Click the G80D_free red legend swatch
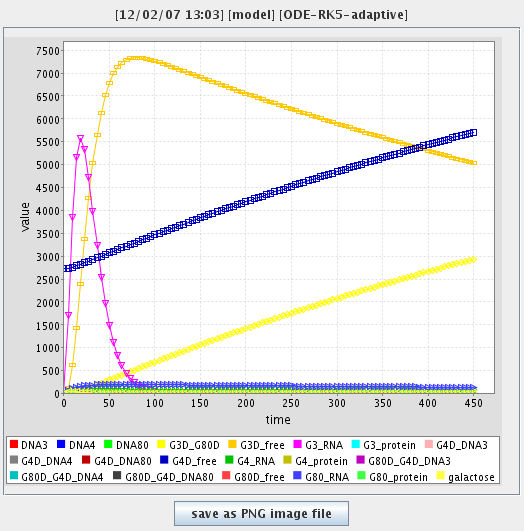Screen dimensions: 524x531 point(226,475)
